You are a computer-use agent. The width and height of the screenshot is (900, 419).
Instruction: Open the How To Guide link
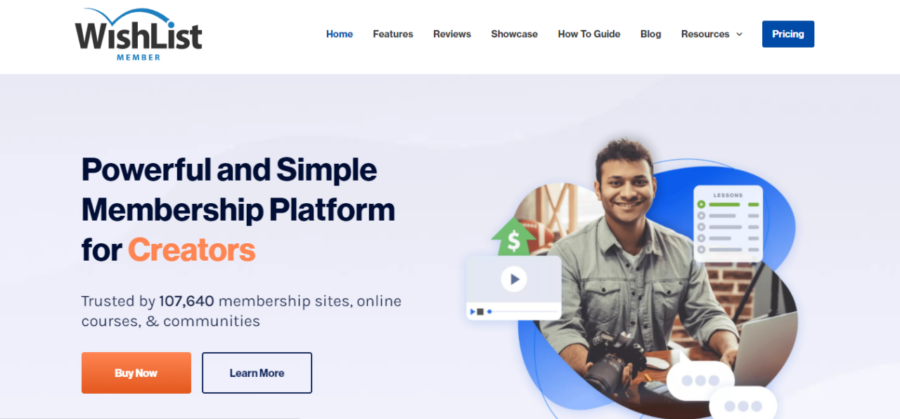[589, 34]
